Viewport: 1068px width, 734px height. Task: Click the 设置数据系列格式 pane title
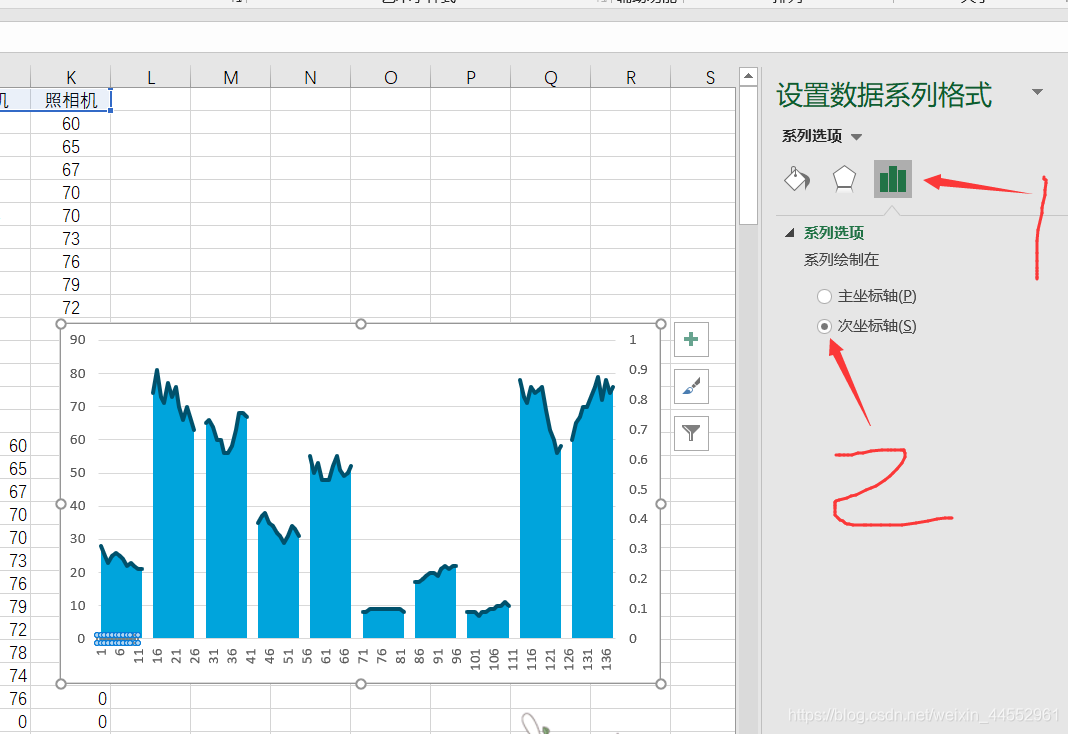(884, 95)
